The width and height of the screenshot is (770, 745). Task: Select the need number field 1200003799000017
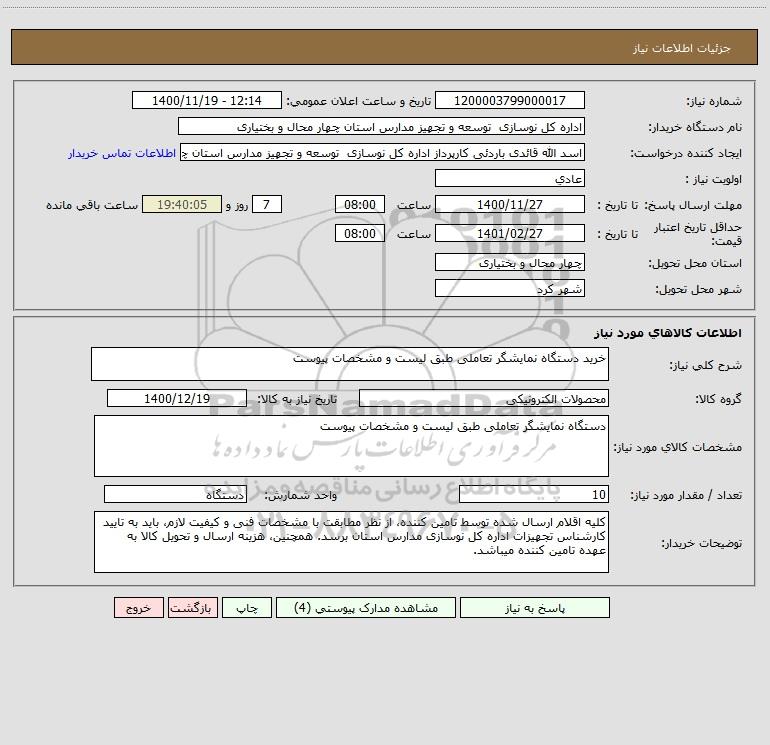click(x=510, y=101)
